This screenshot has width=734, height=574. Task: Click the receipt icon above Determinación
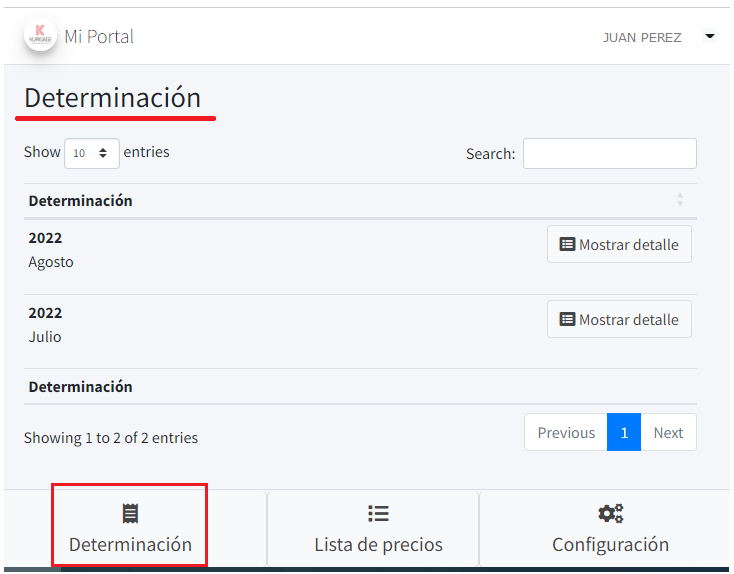[x=130, y=514]
